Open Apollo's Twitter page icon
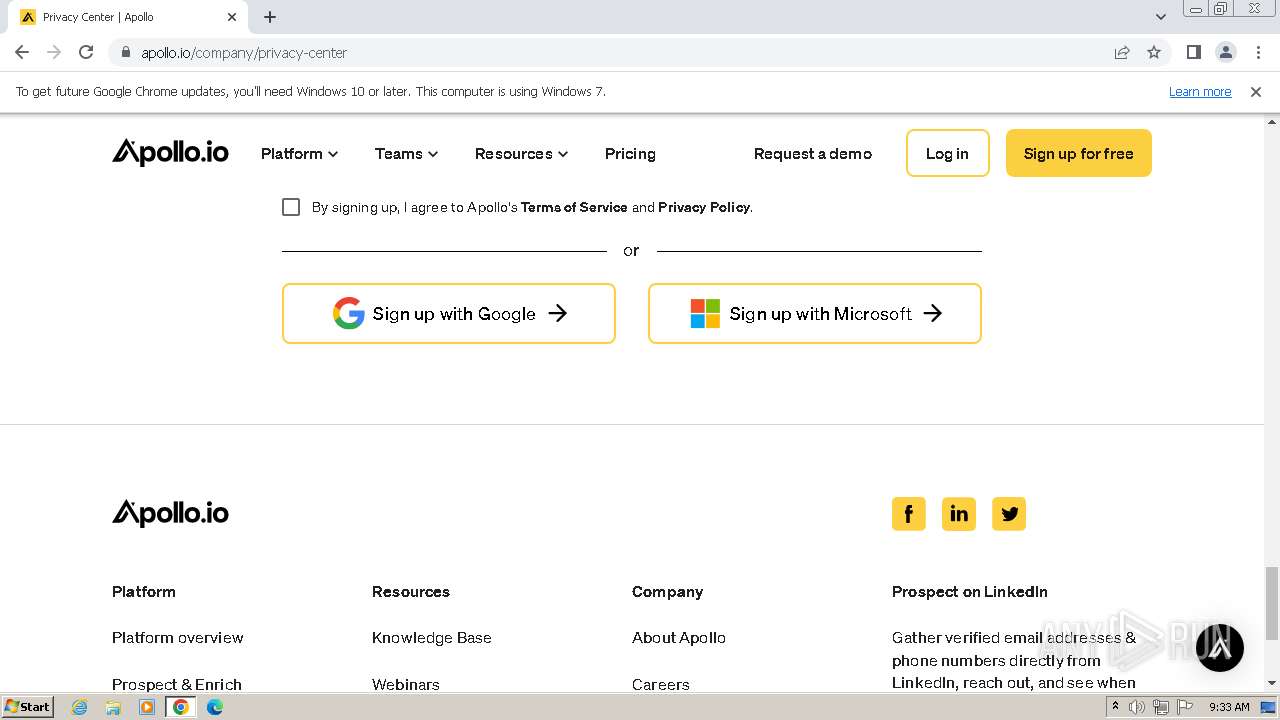The height and width of the screenshot is (720, 1280). 1009,514
